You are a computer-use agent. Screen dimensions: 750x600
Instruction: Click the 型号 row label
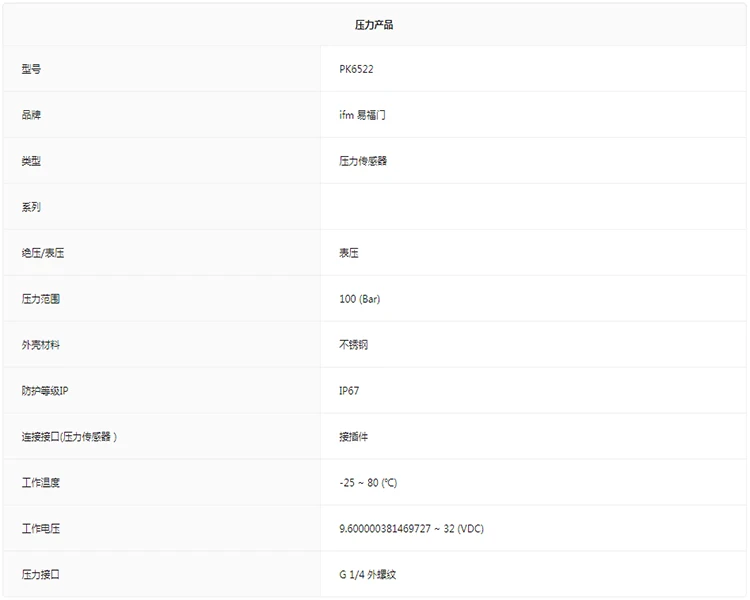[x=31, y=69]
